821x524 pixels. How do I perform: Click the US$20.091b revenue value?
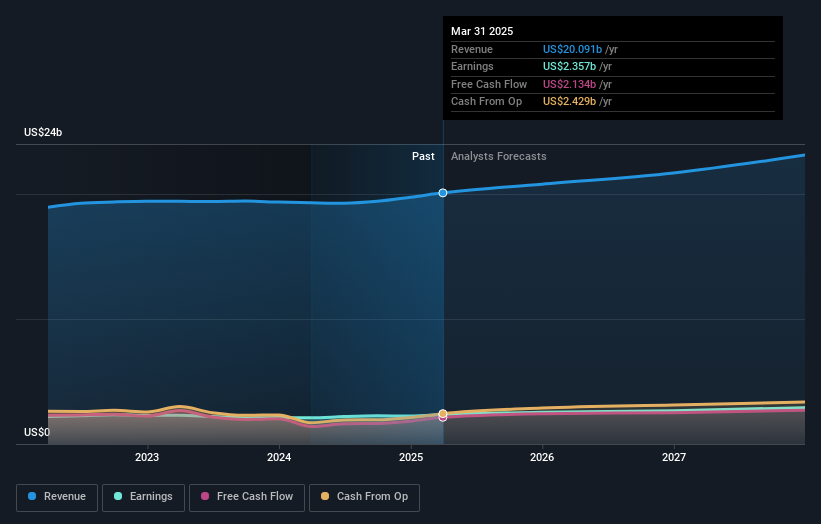572,49
